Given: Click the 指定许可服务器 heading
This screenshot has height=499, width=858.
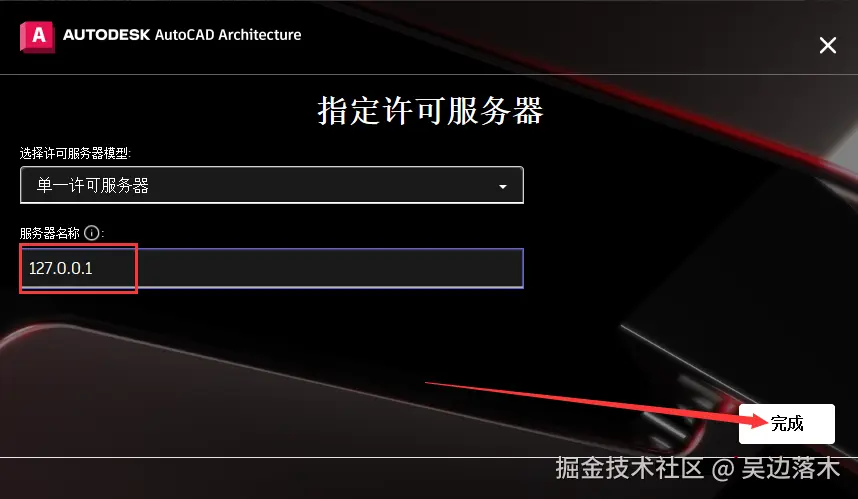Looking at the screenshot, I should click(x=430, y=111).
